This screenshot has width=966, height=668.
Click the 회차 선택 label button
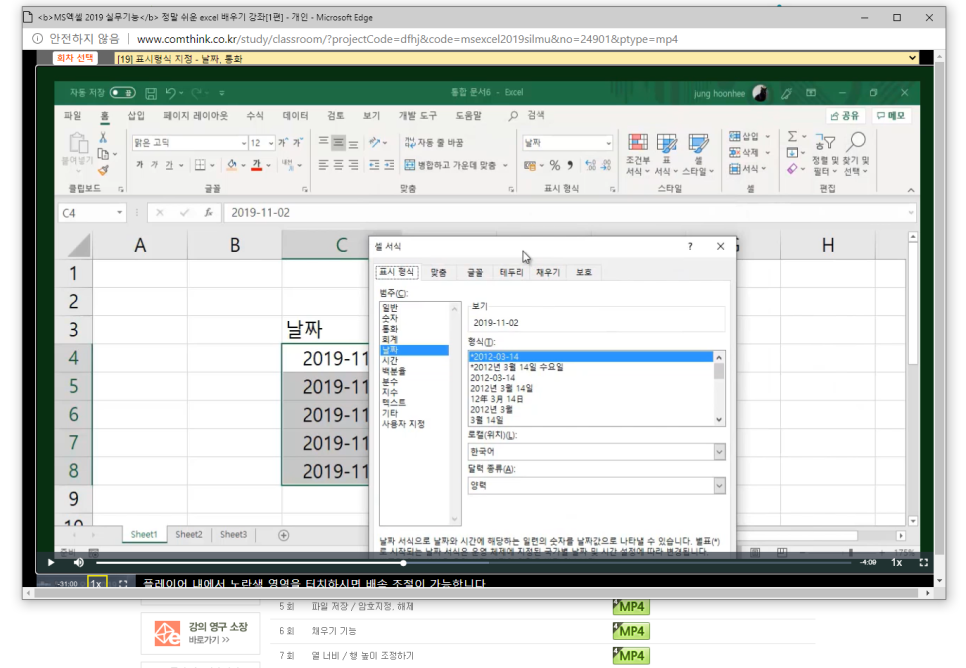click(75, 58)
